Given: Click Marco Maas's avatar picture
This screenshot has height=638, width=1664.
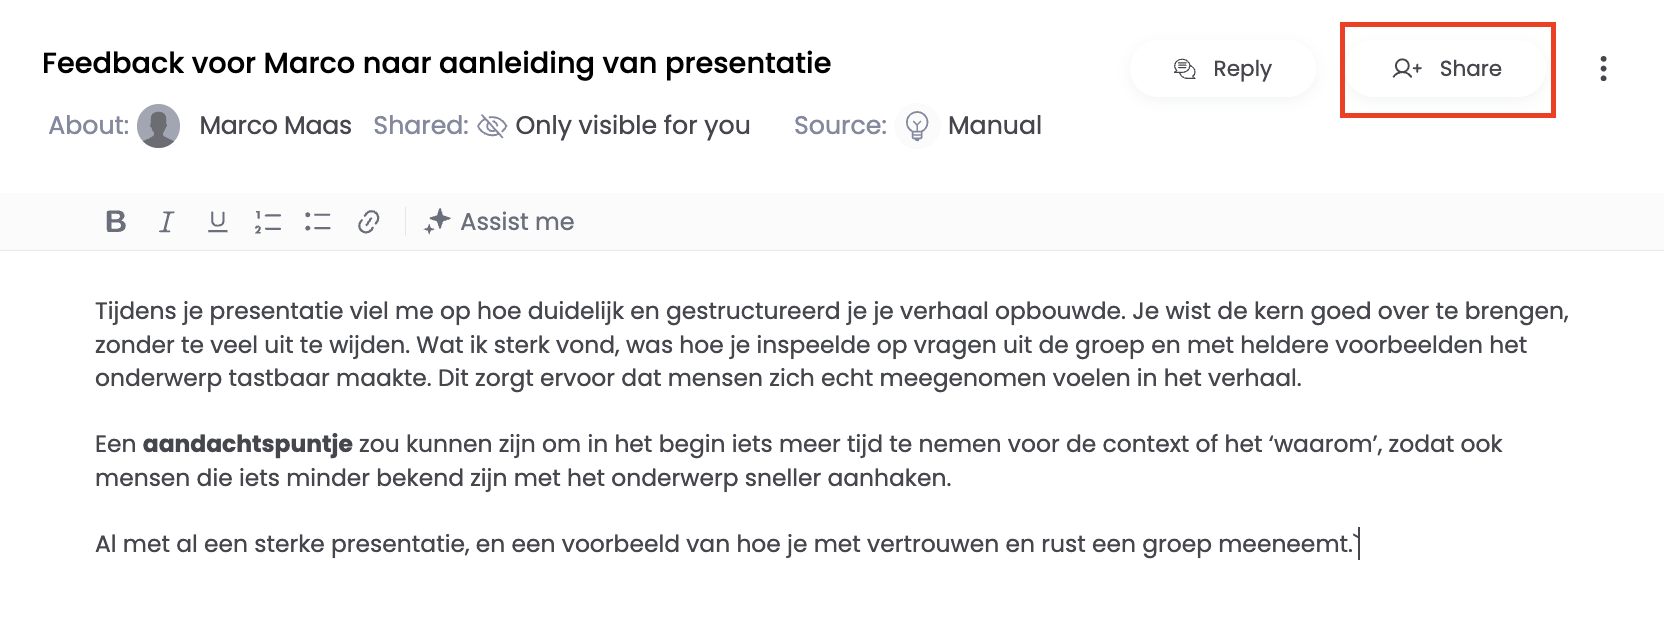Looking at the screenshot, I should [158, 126].
